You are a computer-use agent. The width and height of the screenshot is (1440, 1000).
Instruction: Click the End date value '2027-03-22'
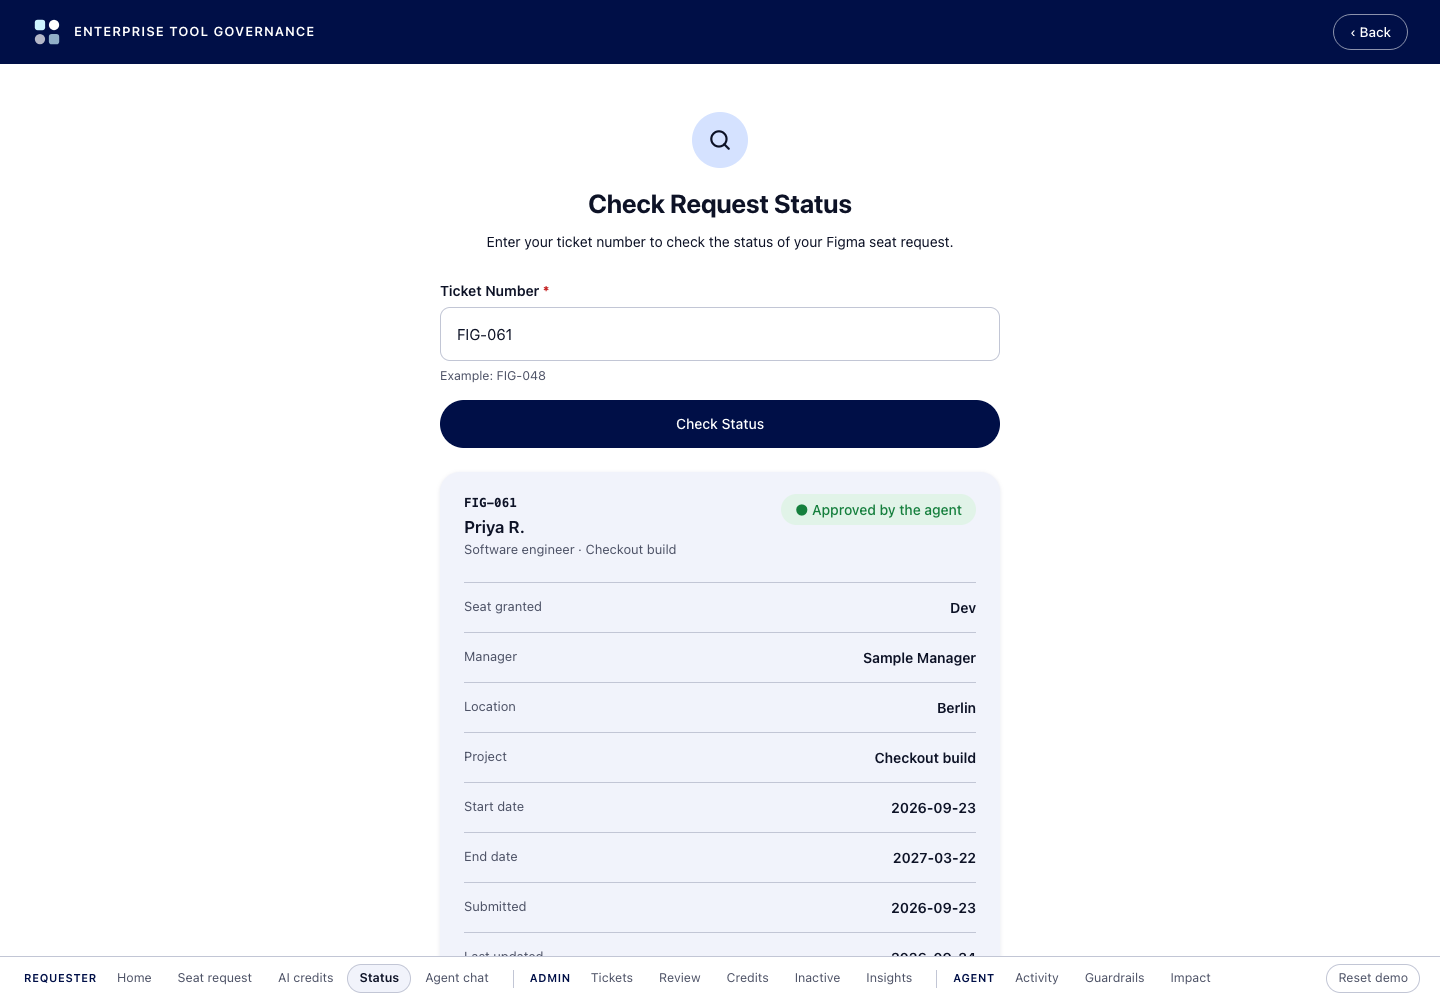(934, 858)
